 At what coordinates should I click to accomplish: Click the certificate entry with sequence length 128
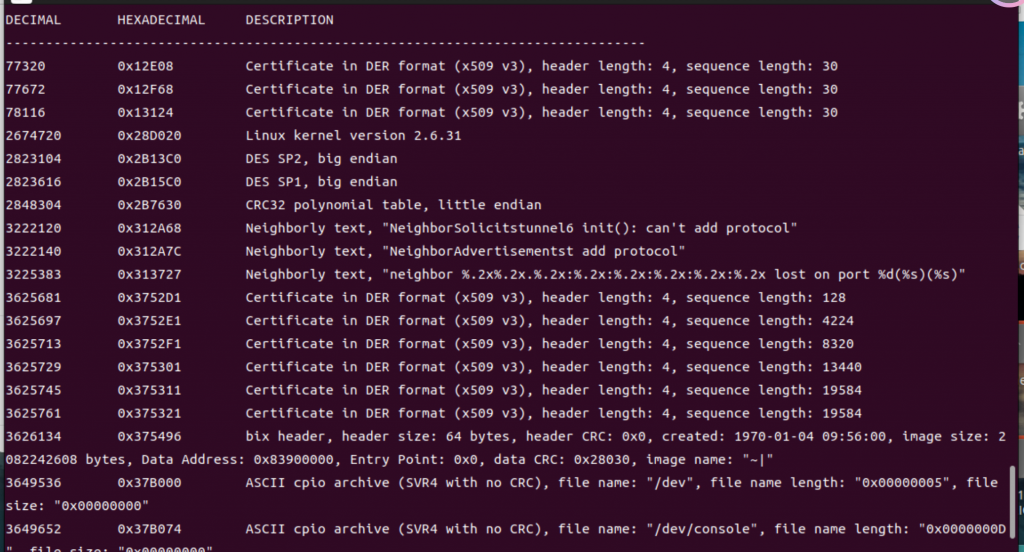(545, 297)
